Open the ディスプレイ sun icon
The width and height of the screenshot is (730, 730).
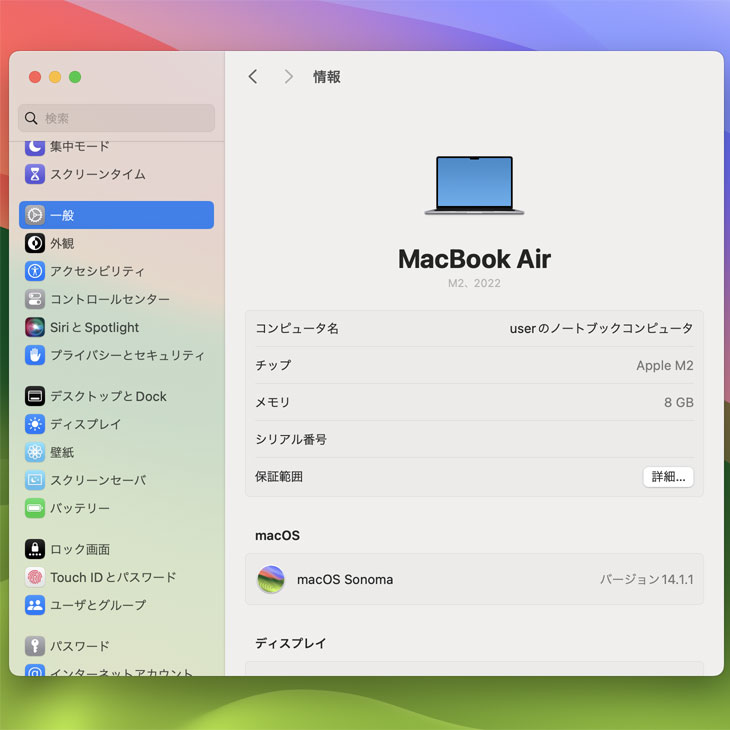click(35, 424)
